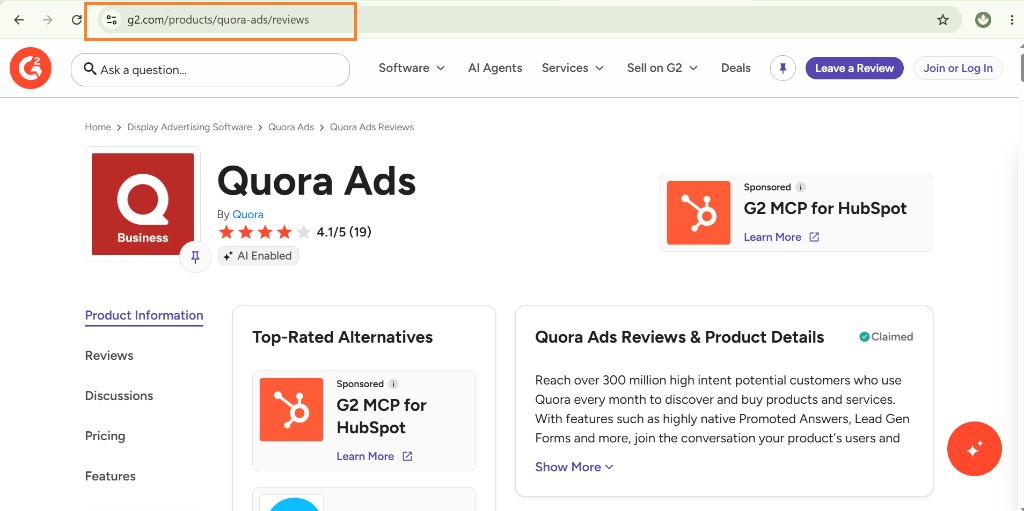Expand description with Show More
This screenshot has width=1024, height=511.
coord(574,467)
